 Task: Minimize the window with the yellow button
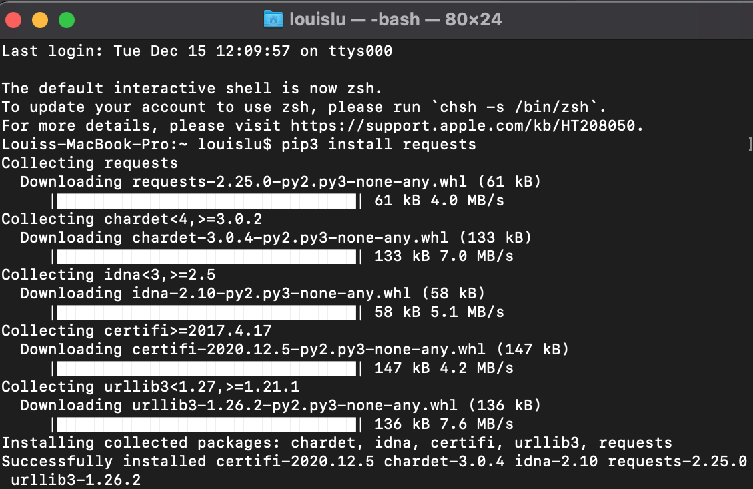click(40, 20)
